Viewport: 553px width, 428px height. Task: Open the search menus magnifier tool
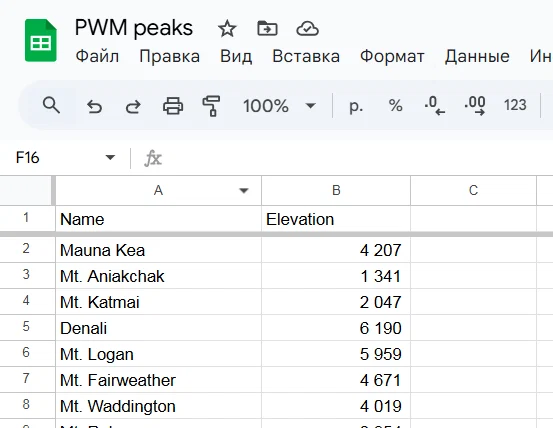[51, 105]
